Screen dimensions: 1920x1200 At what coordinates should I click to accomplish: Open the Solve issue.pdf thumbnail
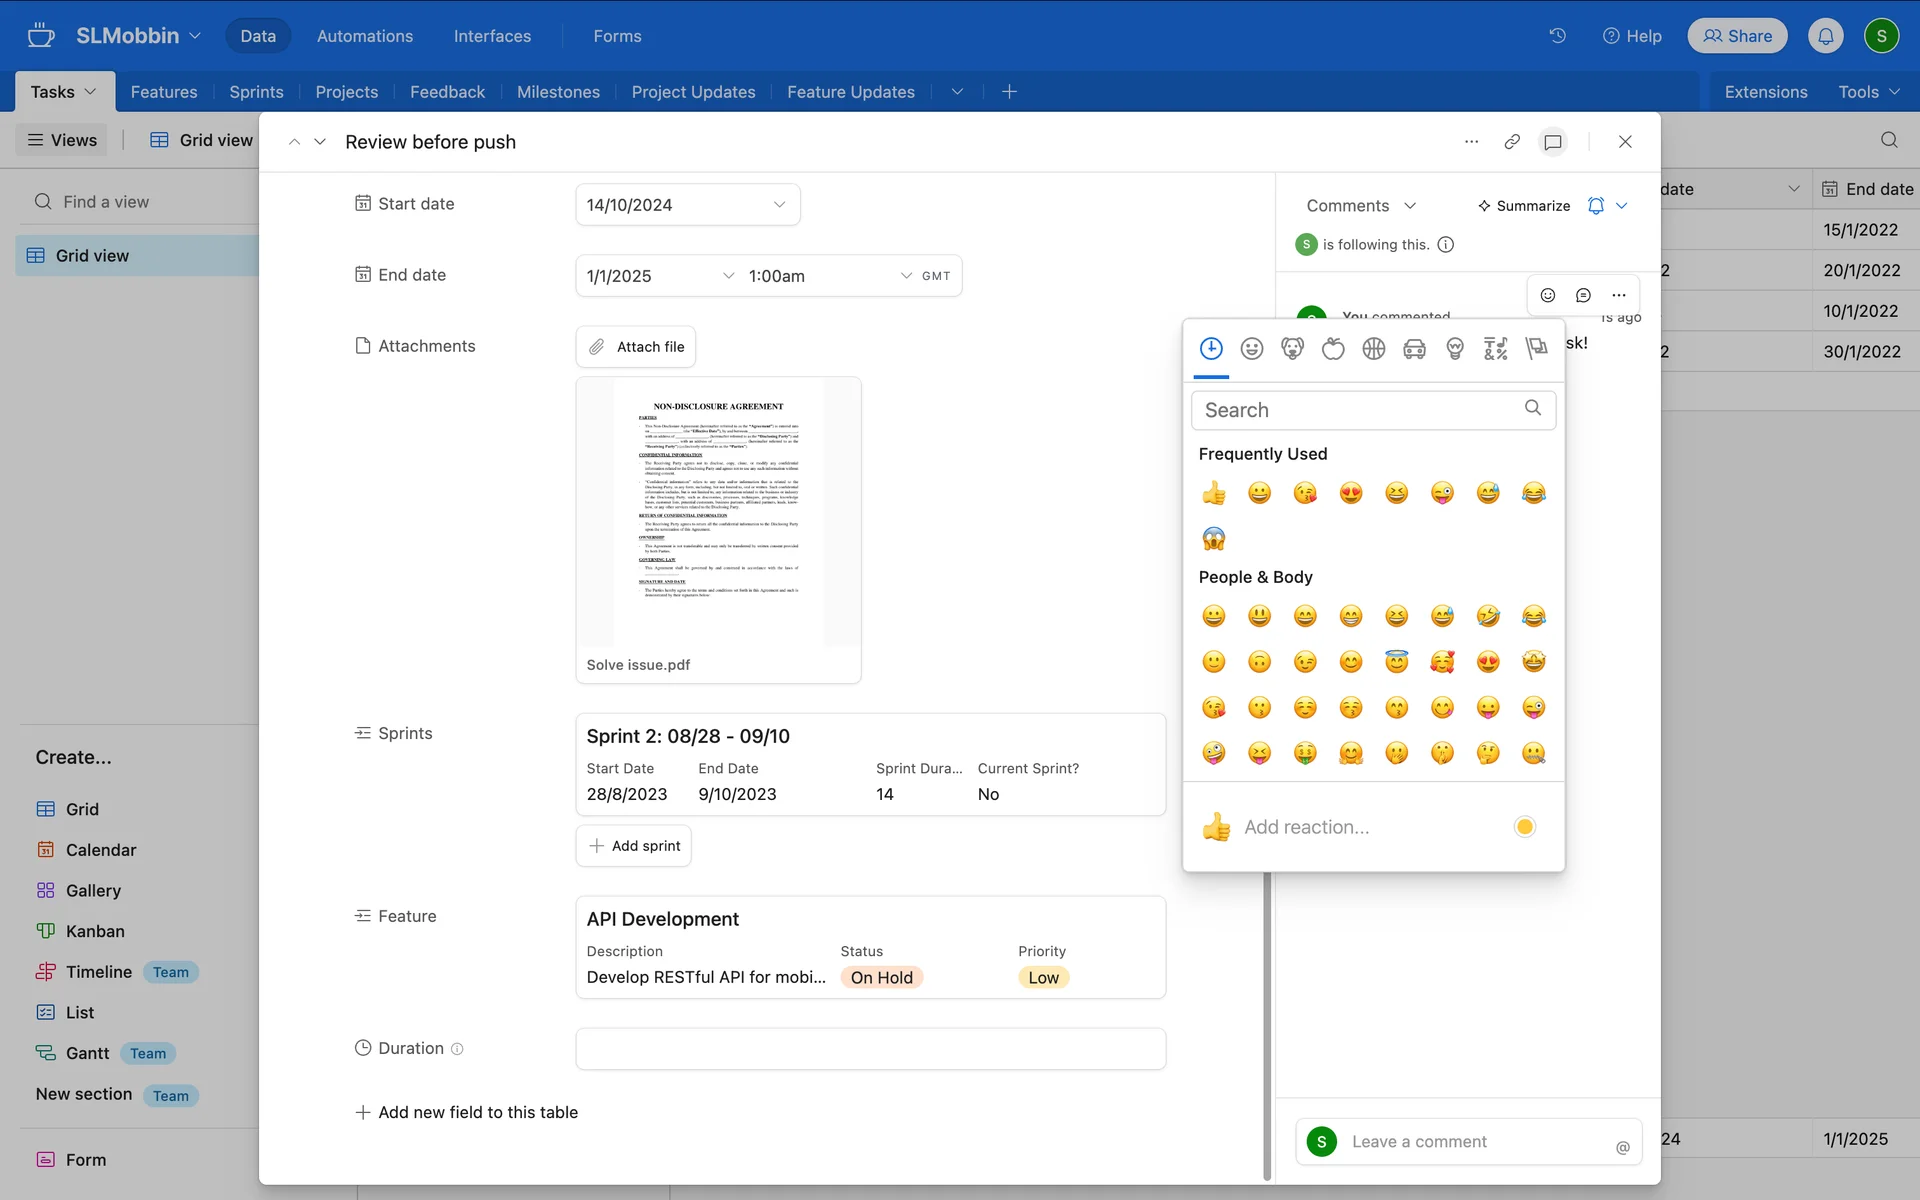click(x=718, y=514)
